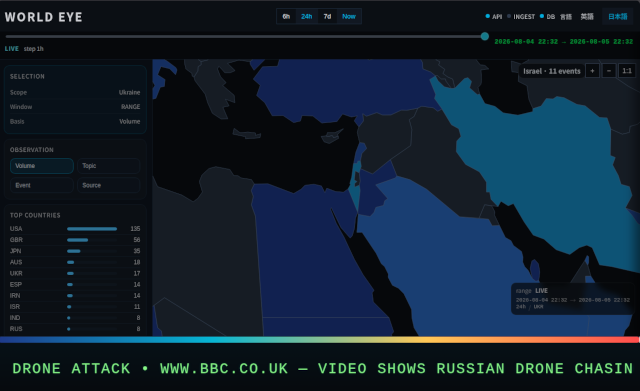Click the DB status indicator
Image resolution: width=640 pixels, height=391 pixels.
(547, 17)
